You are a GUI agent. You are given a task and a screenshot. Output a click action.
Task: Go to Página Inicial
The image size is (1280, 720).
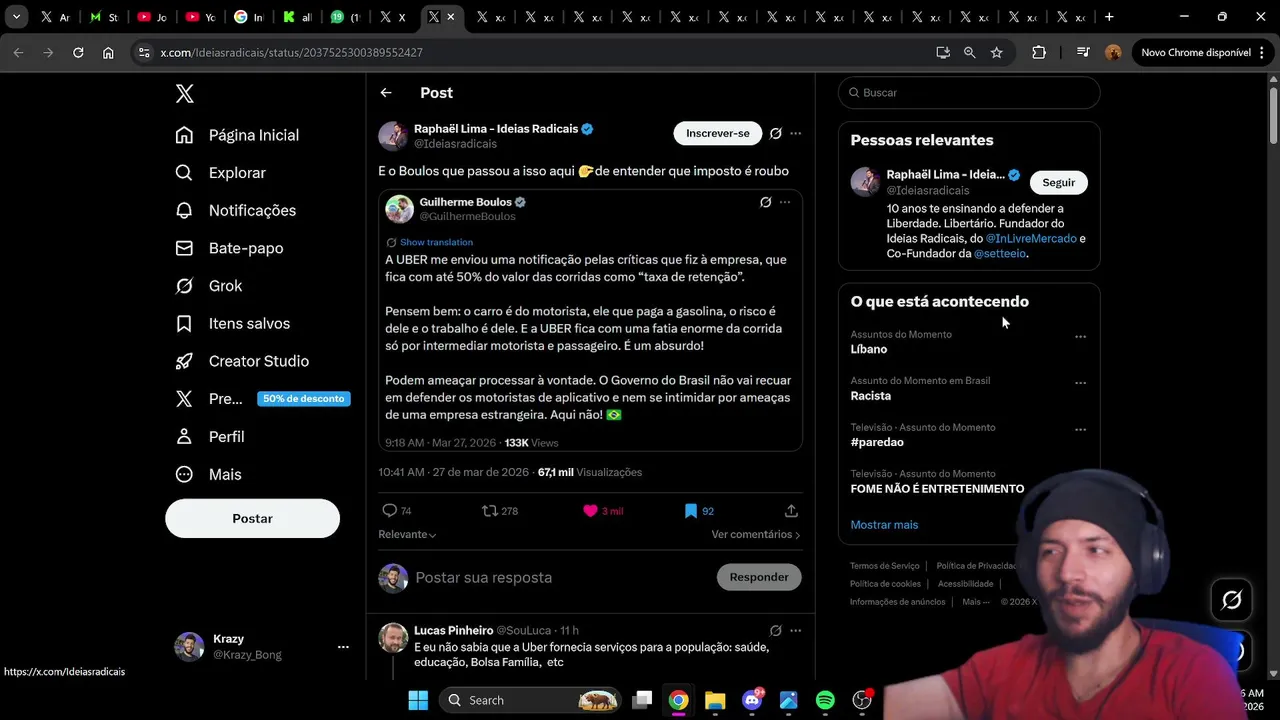pyautogui.click(x=237, y=135)
